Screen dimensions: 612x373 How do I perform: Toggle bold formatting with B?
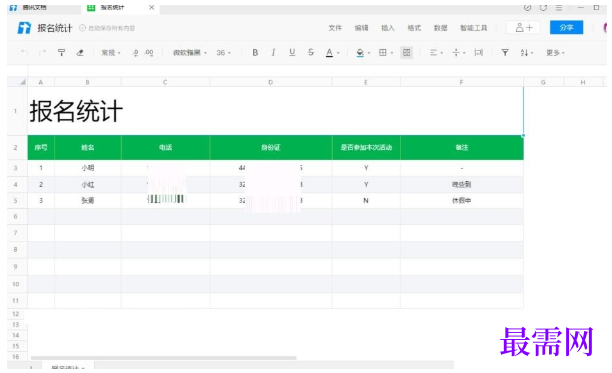255,53
